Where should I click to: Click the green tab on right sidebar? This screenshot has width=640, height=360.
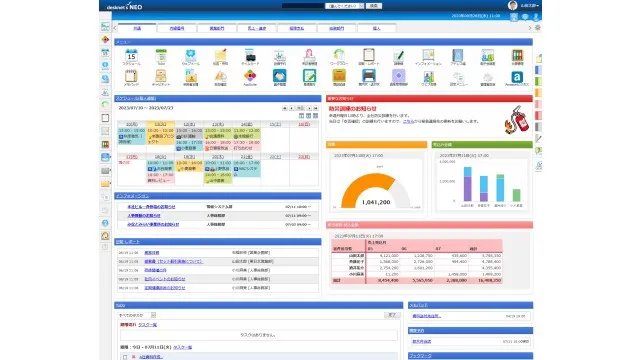538,82
